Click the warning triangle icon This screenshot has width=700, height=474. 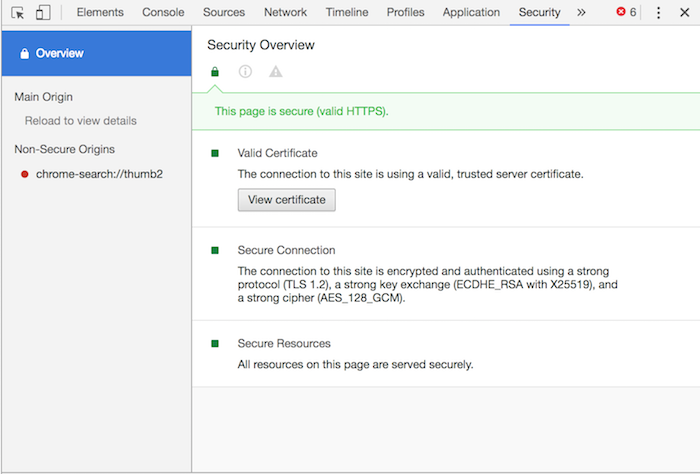click(276, 72)
